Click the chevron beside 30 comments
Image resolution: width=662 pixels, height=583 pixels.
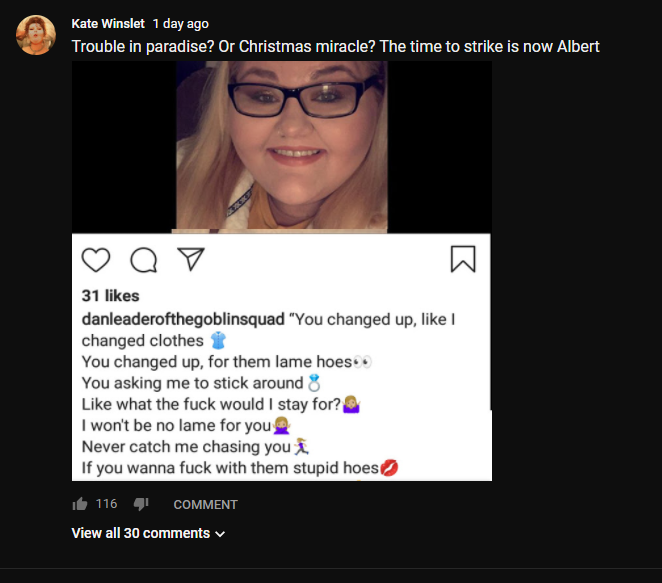220,534
